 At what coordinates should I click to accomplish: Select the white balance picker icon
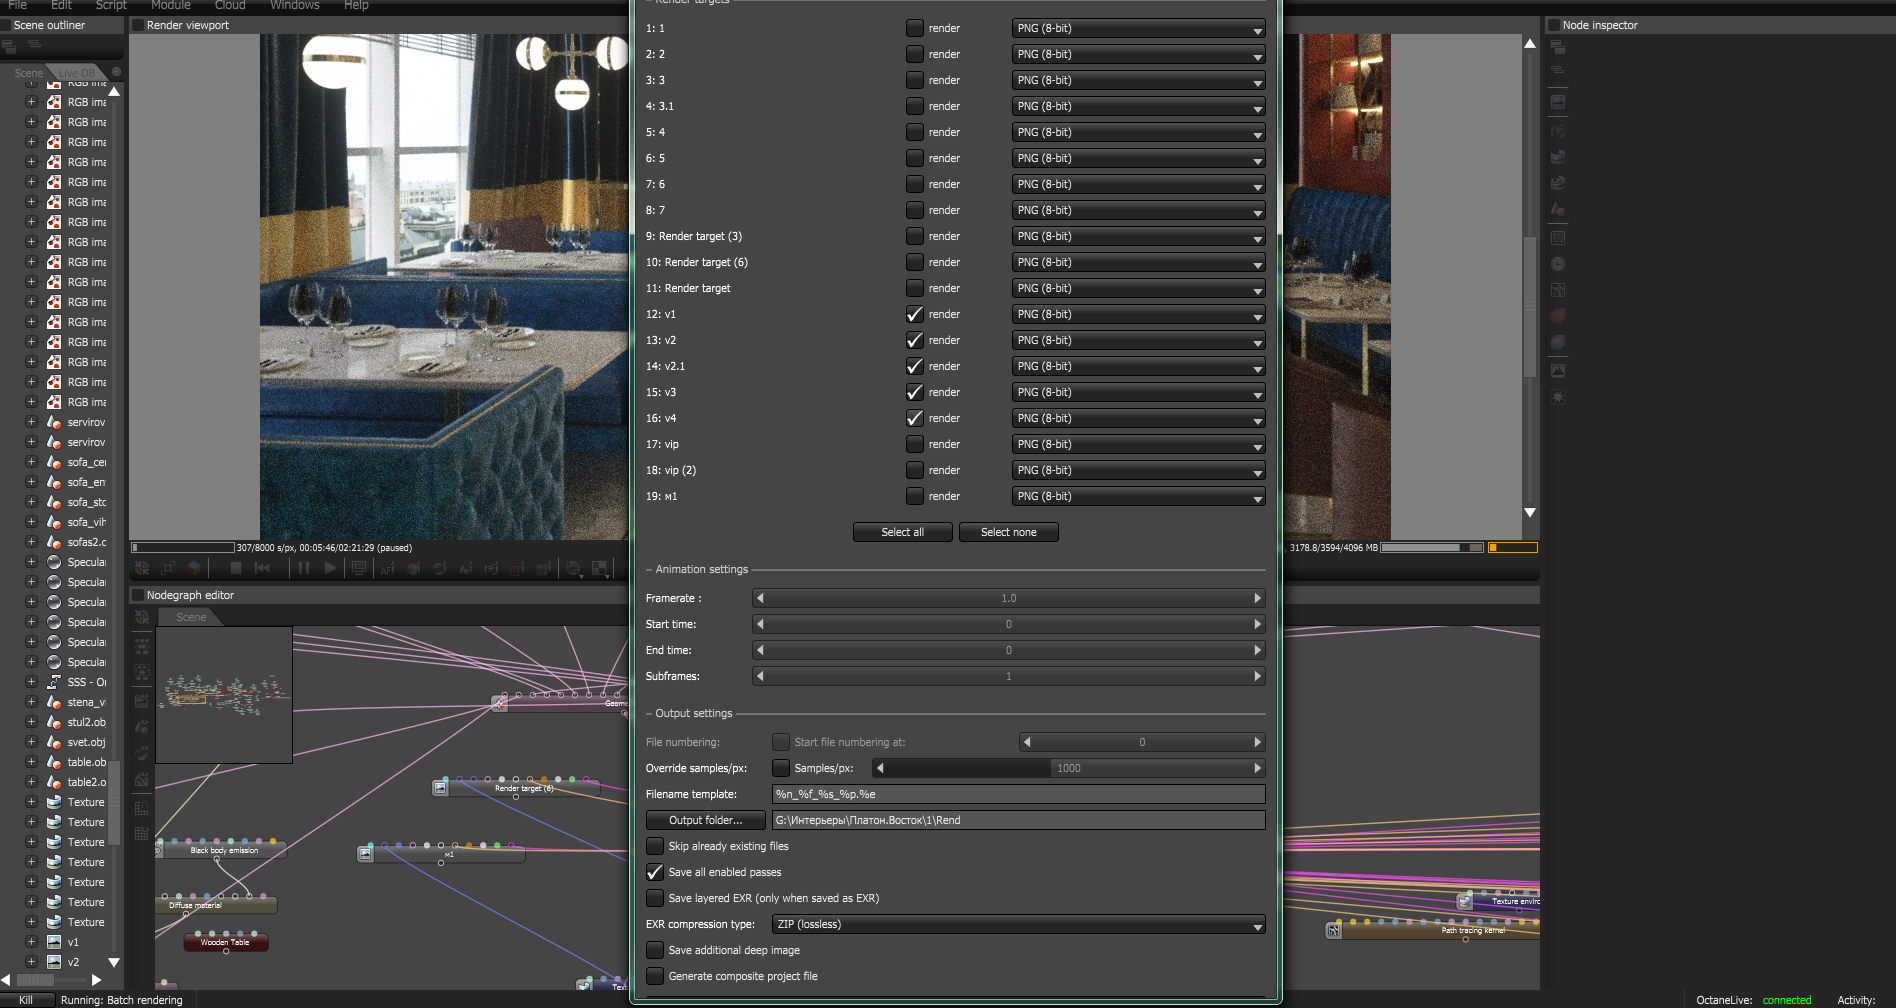point(413,569)
